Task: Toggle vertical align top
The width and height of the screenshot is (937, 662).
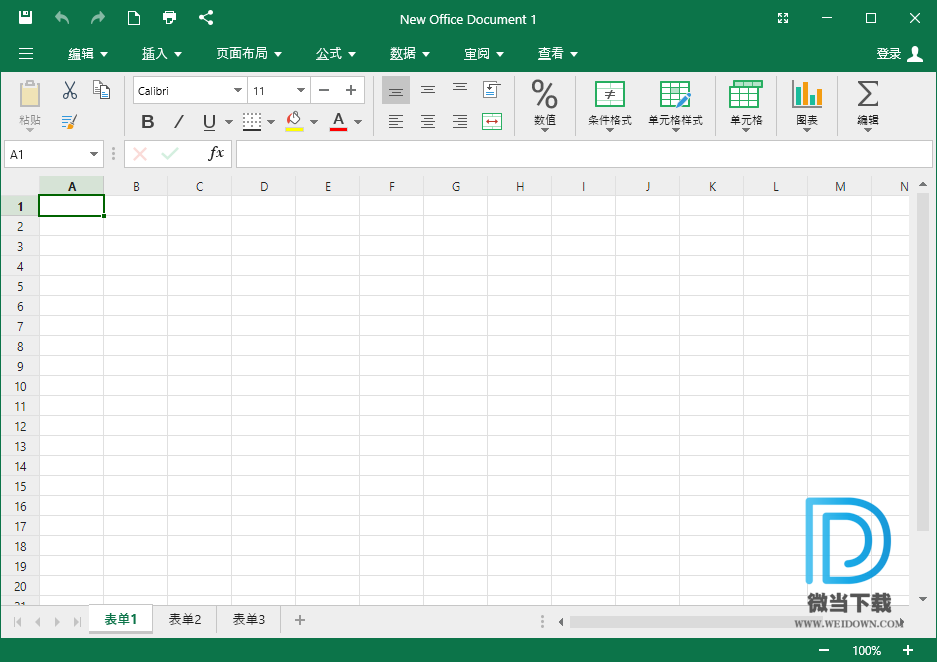Action: 460,89
